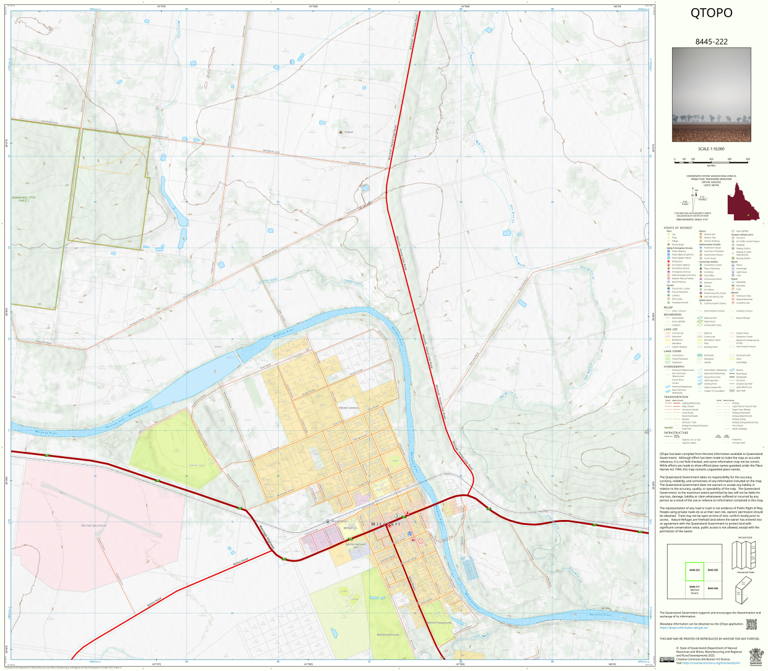Select the map sheet number 8445-222
The height and width of the screenshot is (671, 768).
[711, 42]
